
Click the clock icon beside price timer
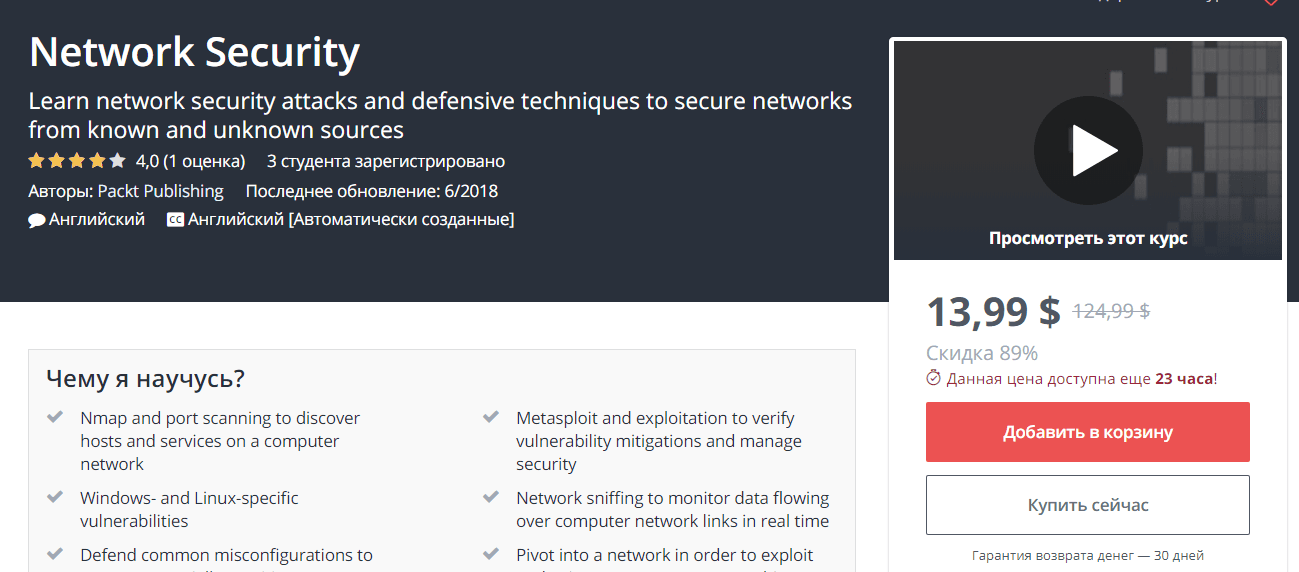pyautogui.click(x=934, y=378)
